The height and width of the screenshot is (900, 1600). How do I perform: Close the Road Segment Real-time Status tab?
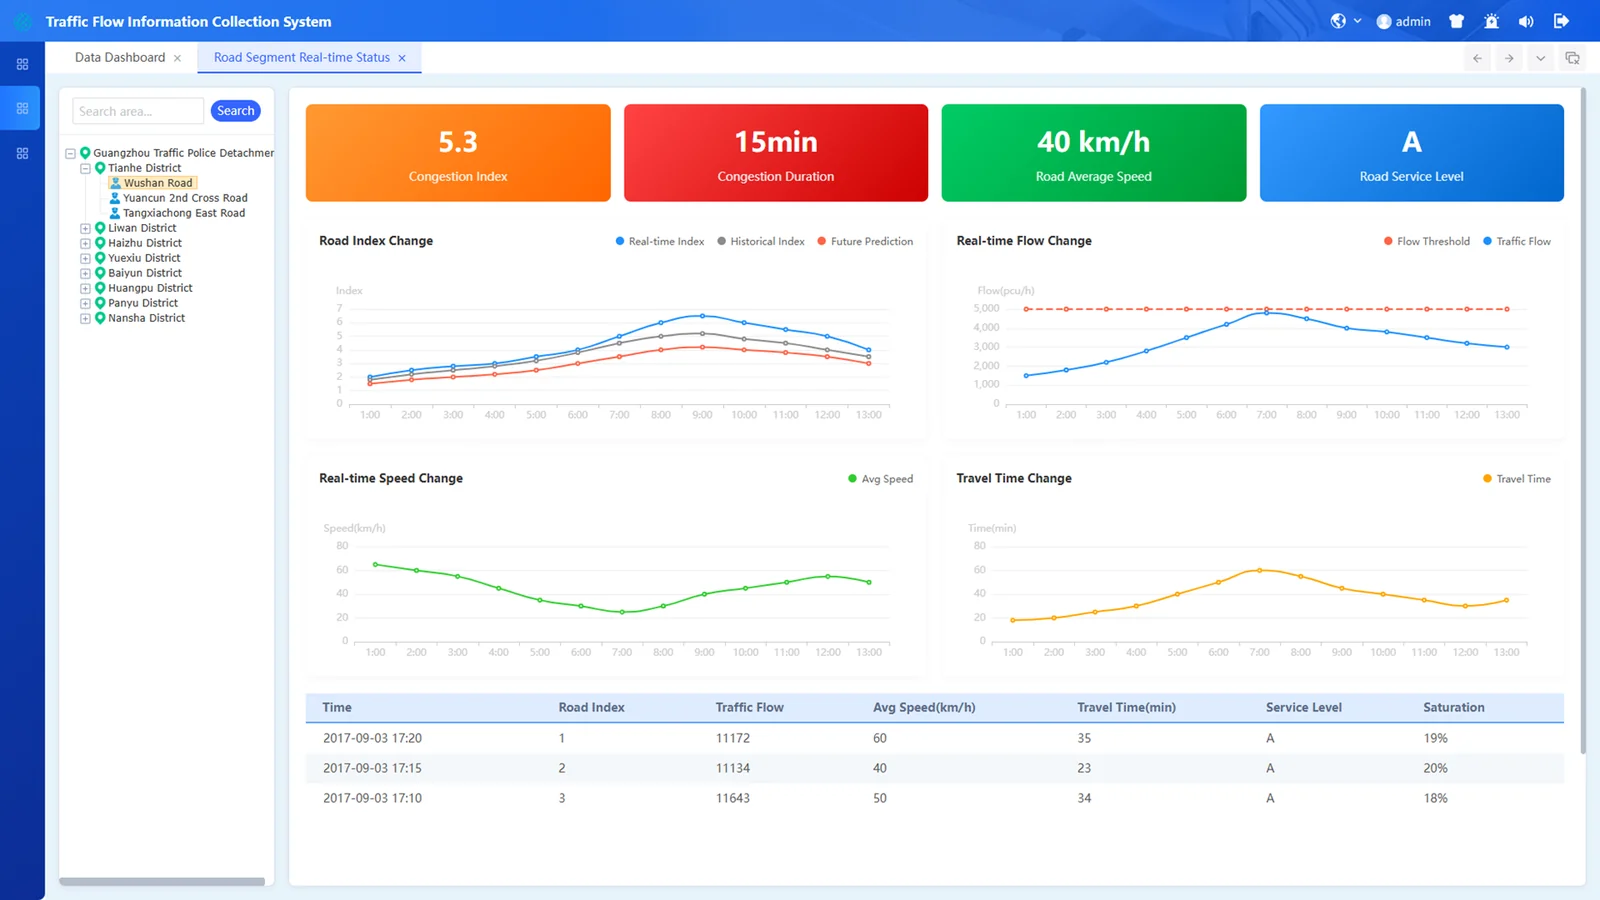click(x=402, y=58)
